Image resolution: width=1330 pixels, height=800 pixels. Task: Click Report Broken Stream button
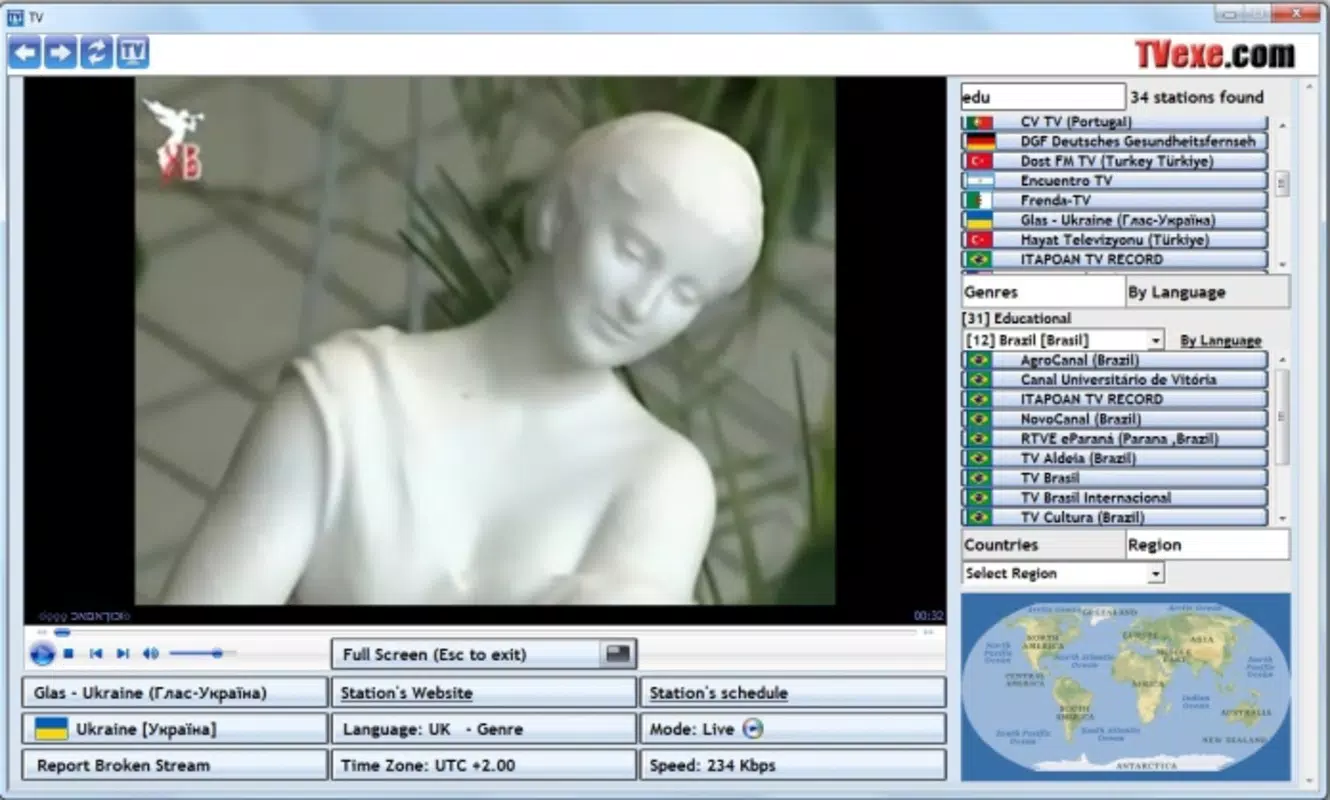(175, 765)
